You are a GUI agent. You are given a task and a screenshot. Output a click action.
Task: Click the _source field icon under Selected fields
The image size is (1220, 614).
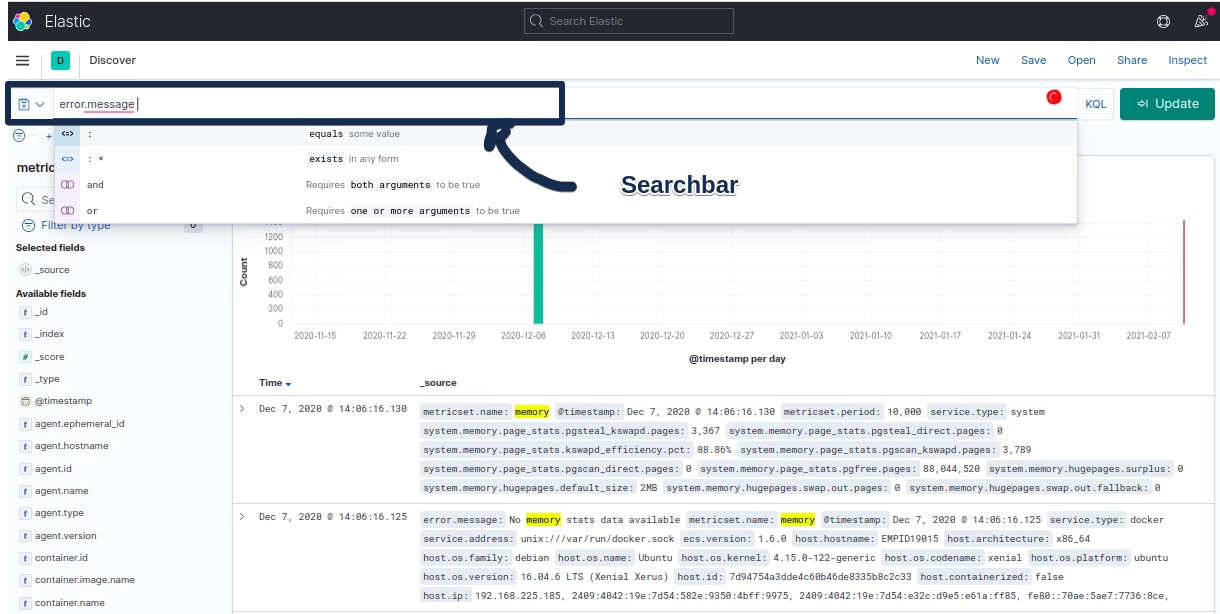24,269
